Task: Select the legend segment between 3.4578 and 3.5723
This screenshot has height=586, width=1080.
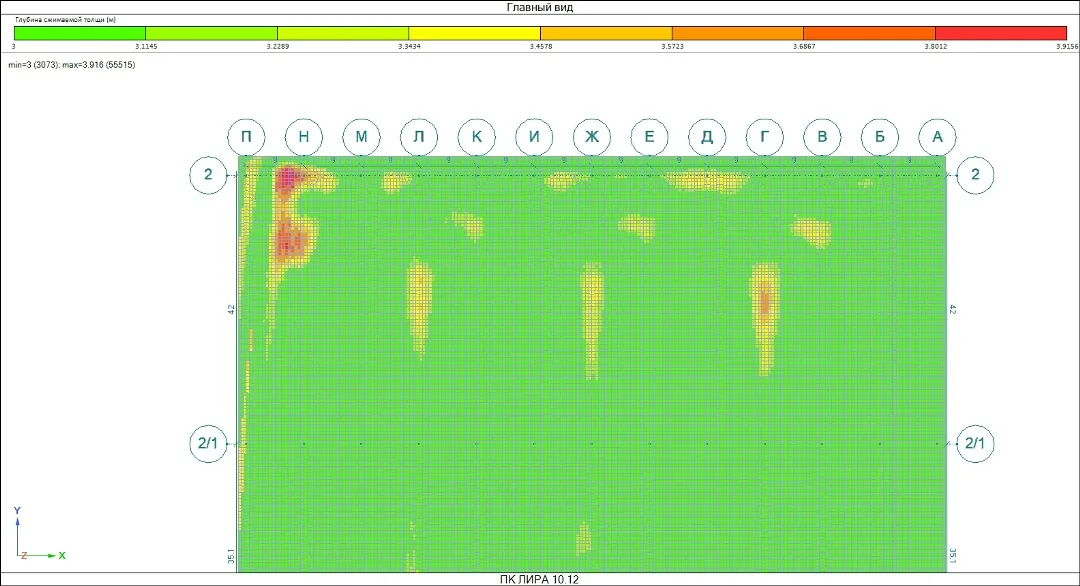Action: 606,33
